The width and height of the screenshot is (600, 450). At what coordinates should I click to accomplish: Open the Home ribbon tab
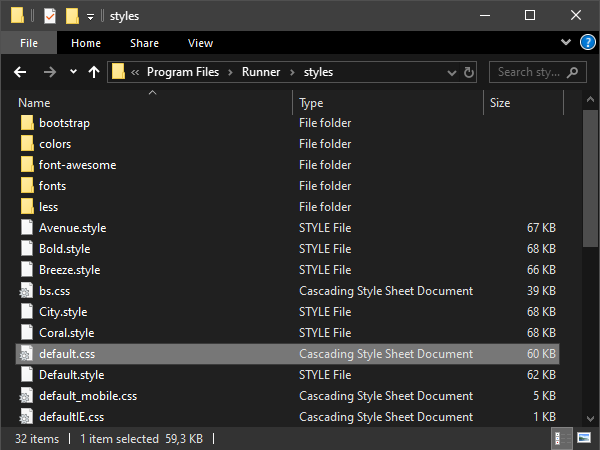point(86,43)
